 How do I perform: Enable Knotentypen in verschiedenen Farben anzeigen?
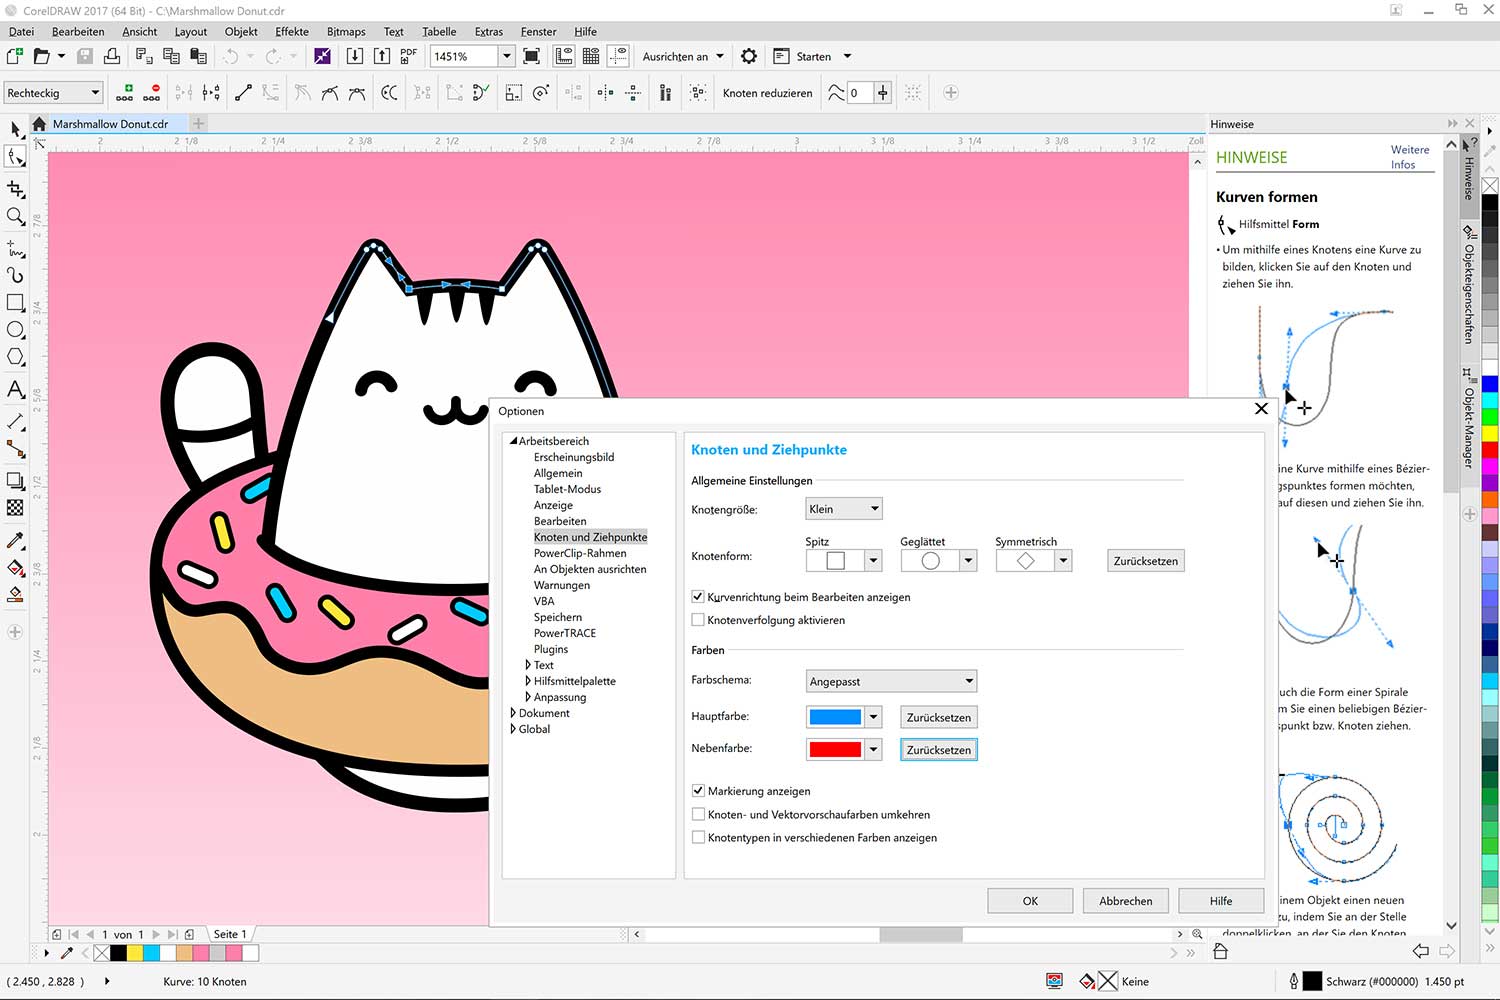tap(697, 837)
